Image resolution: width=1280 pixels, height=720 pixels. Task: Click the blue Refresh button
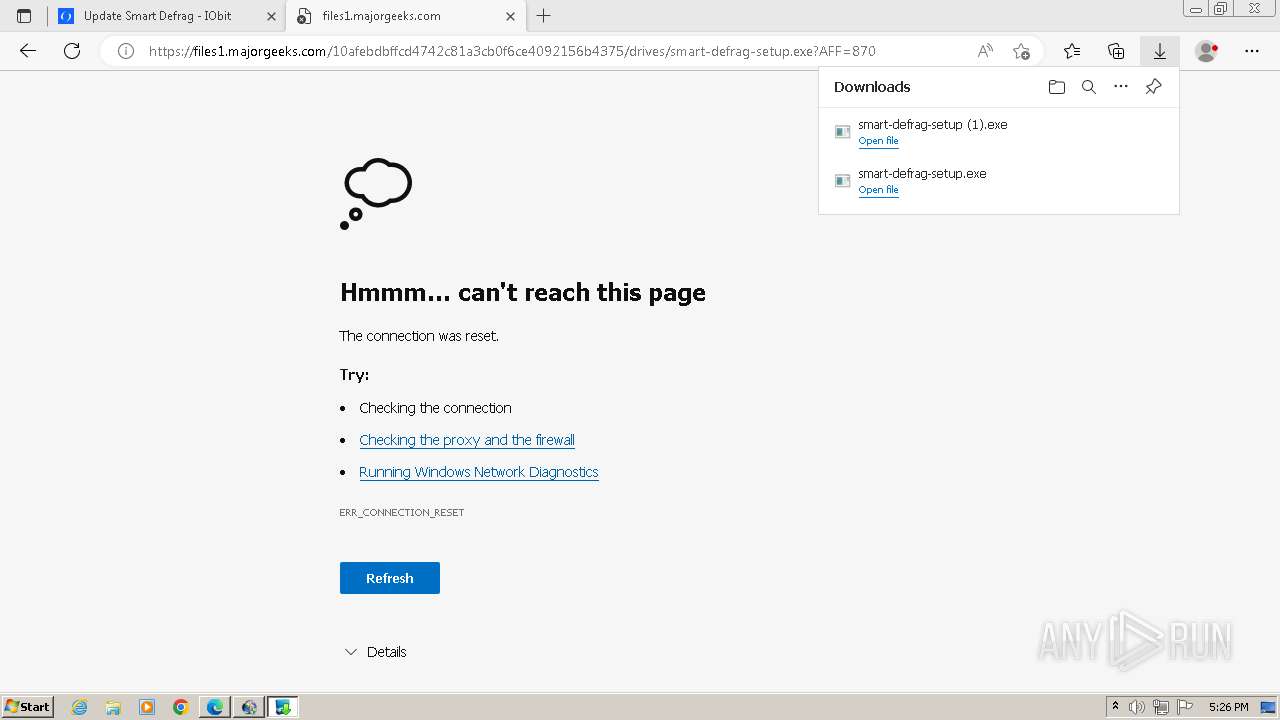pos(390,578)
